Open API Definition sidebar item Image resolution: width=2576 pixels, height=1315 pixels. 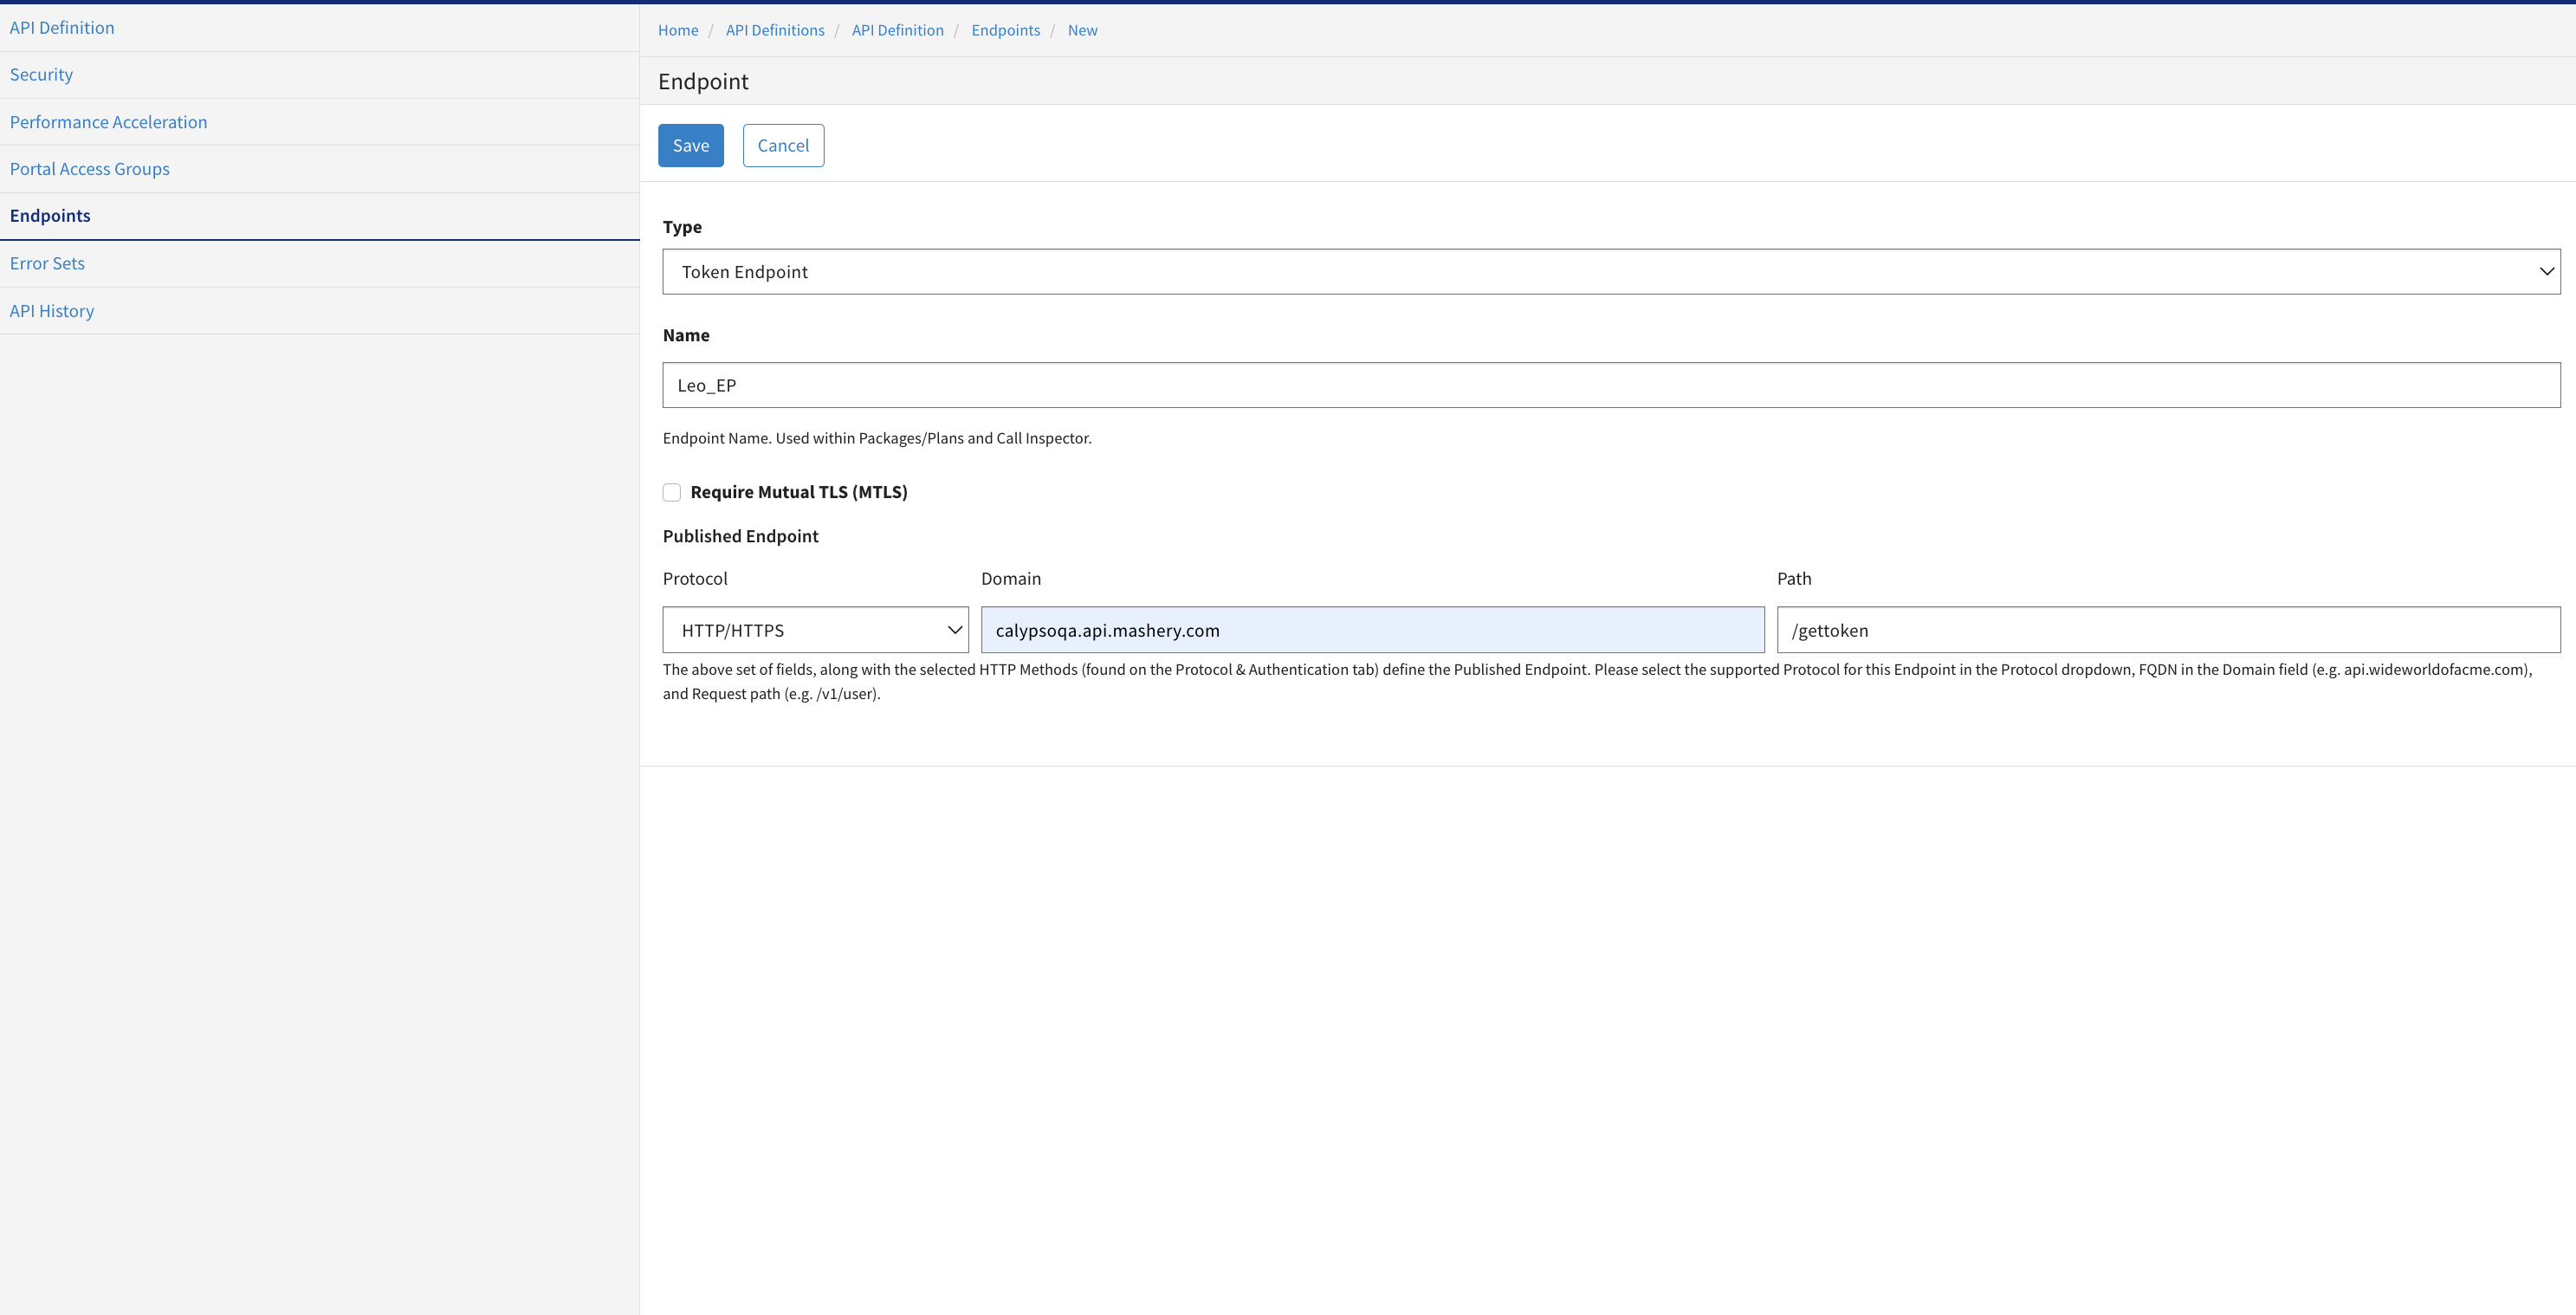pos(62,28)
